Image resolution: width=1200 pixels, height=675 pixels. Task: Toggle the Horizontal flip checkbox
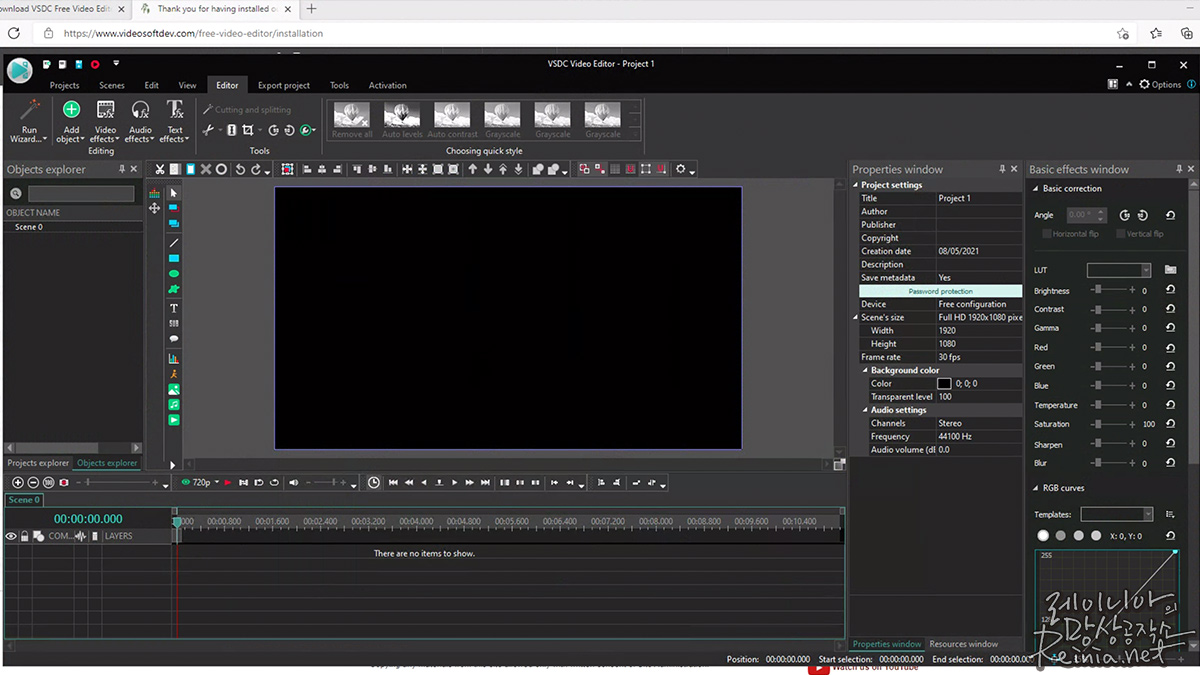pos(1047,234)
